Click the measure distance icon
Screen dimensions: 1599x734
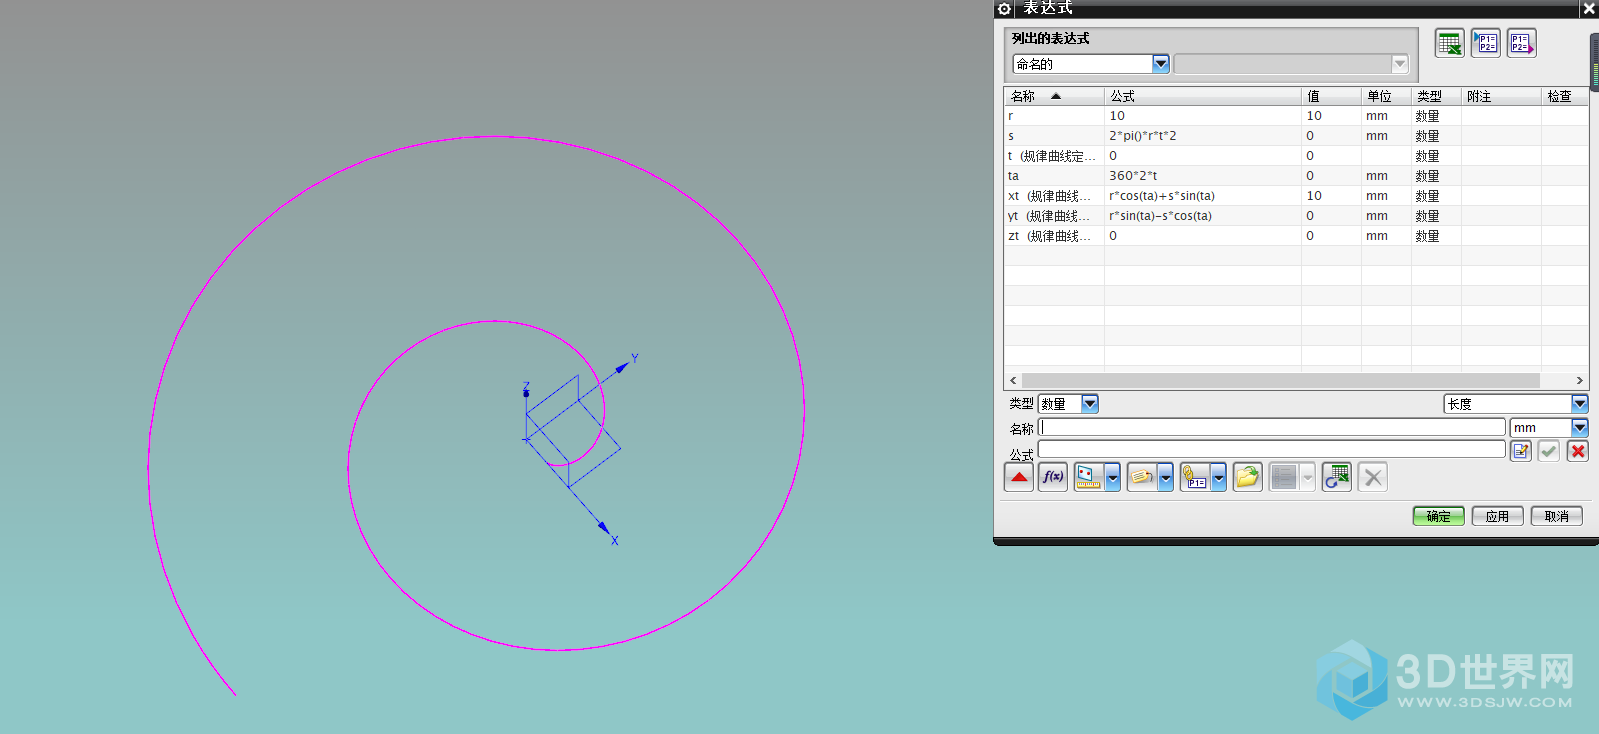coord(1088,477)
